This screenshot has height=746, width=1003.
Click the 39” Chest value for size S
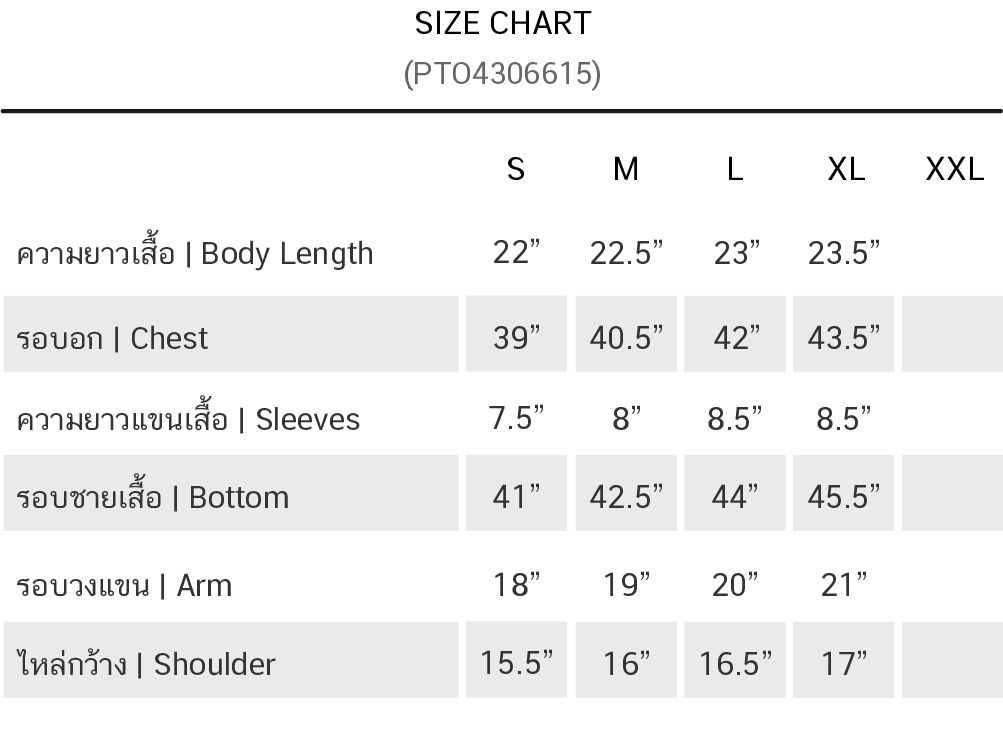point(516,338)
